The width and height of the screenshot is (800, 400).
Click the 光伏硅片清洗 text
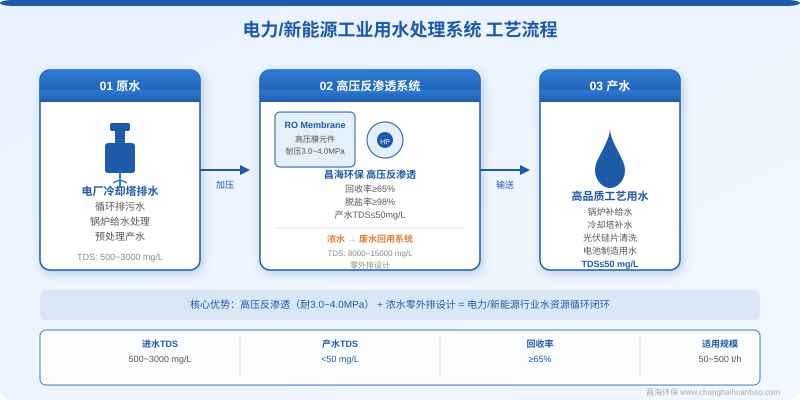pos(610,238)
